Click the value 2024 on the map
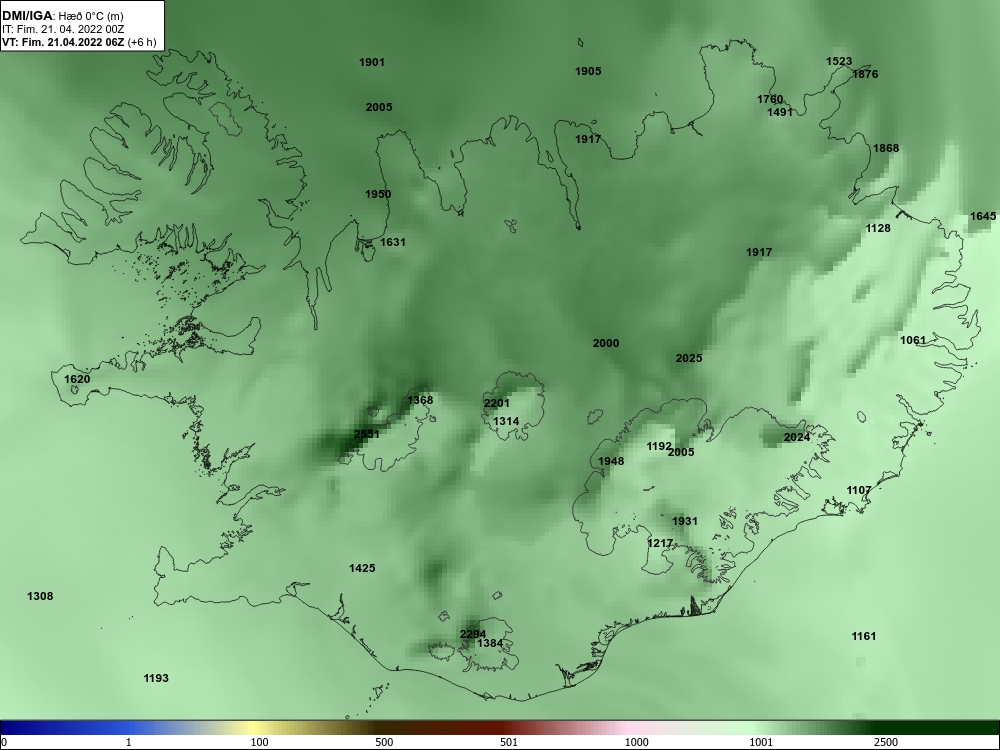The width and height of the screenshot is (1000, 750). [x=797, y=437]
